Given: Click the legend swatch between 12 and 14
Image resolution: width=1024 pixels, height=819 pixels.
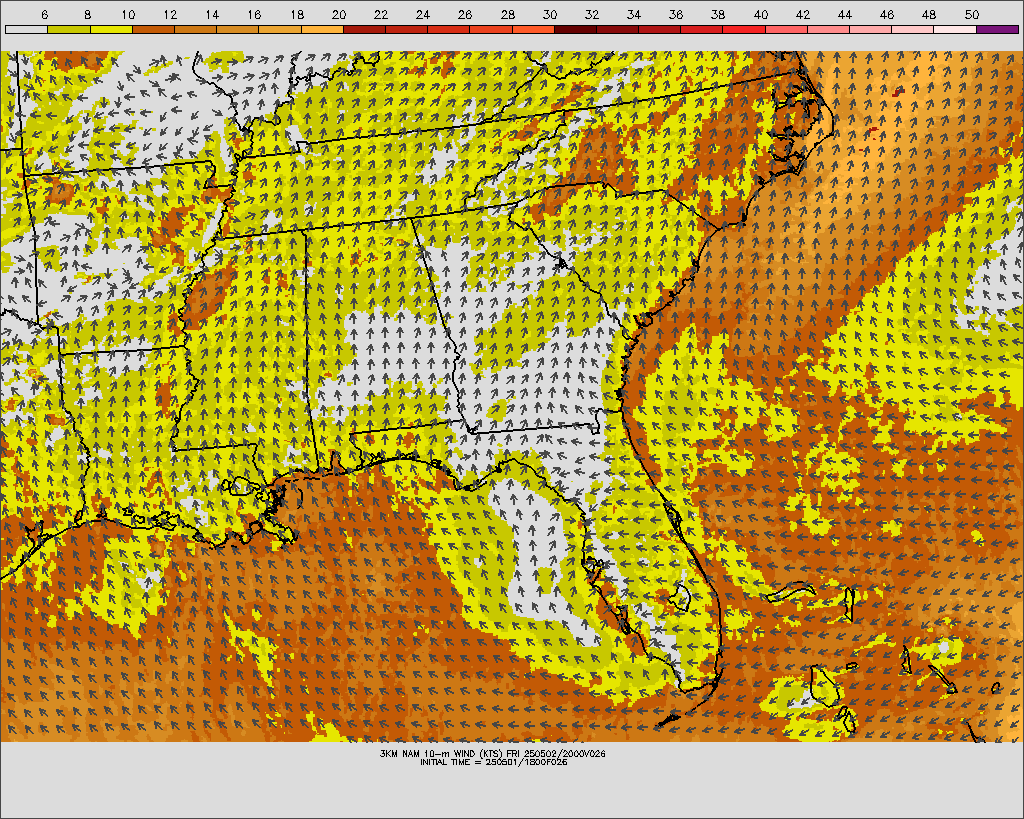Looking at the screenshot, I should (x=195, y=29).
